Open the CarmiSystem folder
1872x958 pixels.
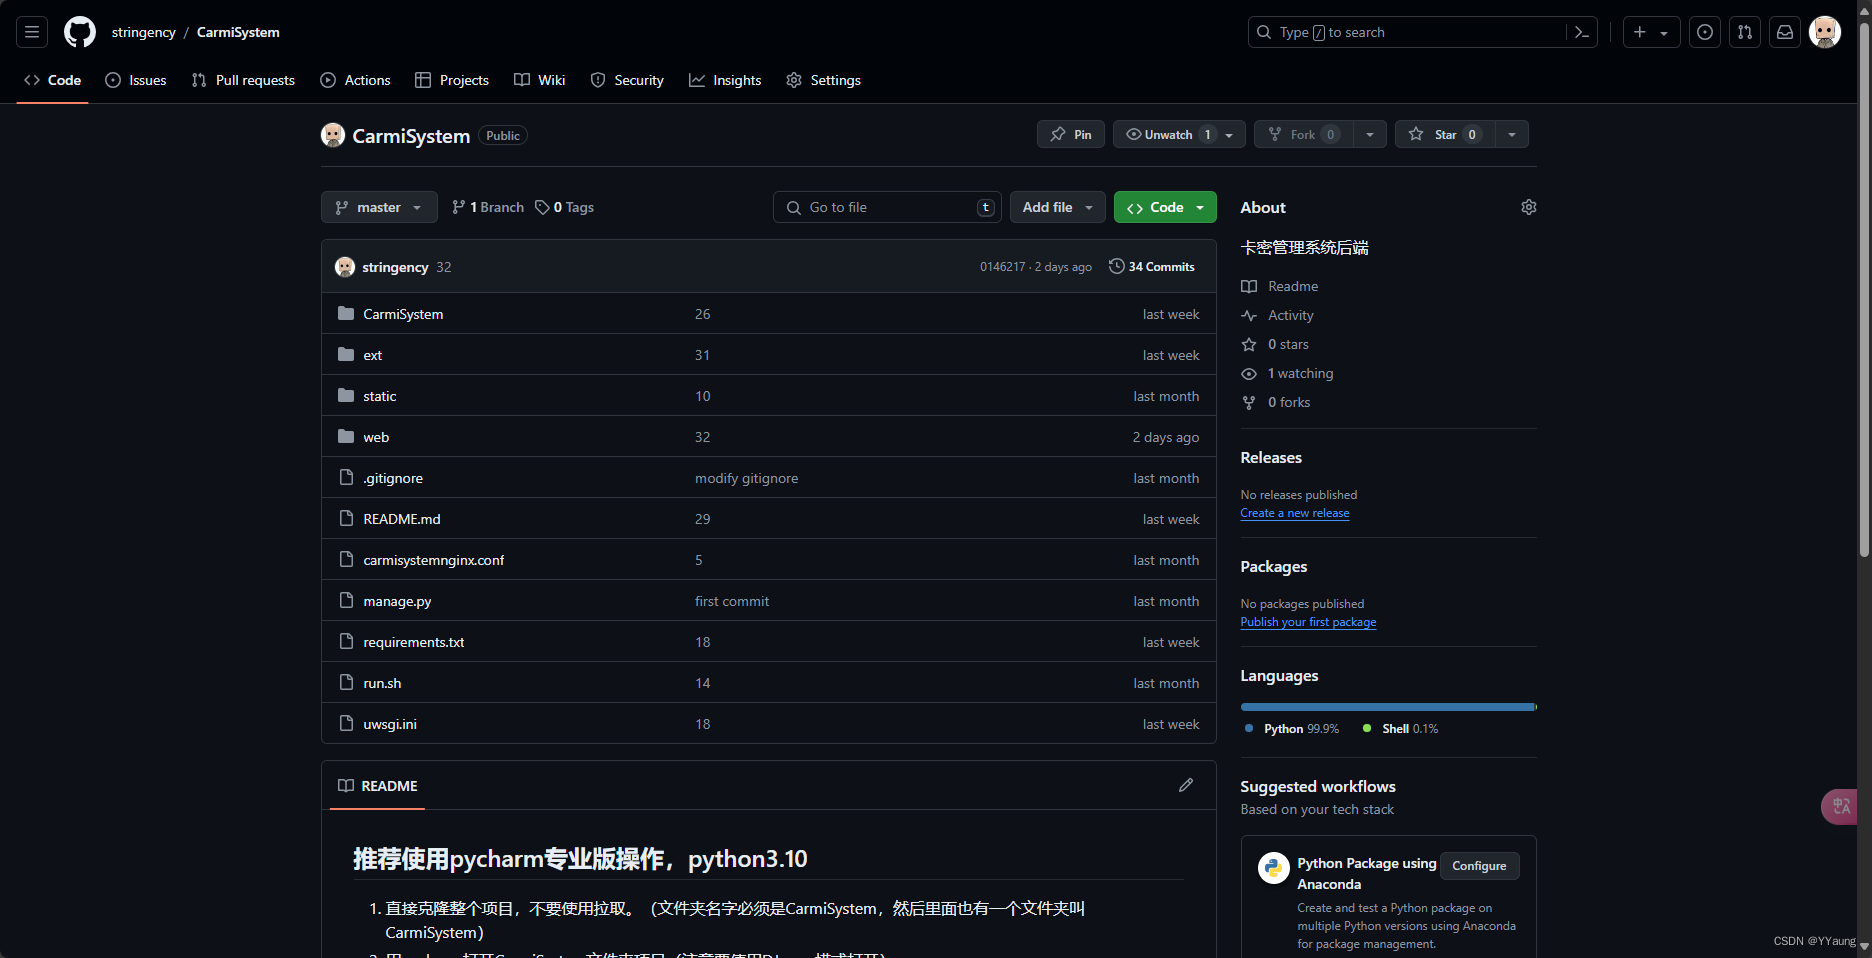403,314
